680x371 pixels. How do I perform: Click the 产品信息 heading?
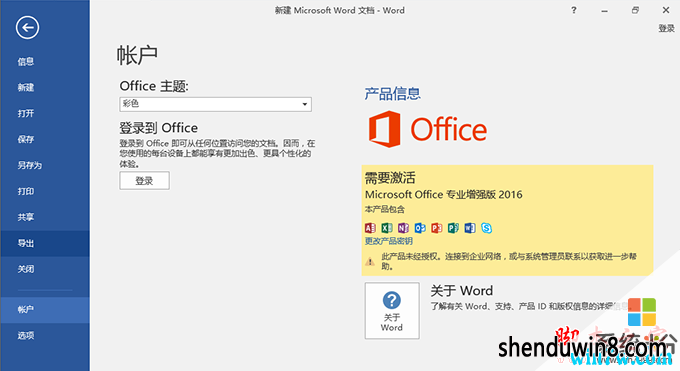click(392, 94)
